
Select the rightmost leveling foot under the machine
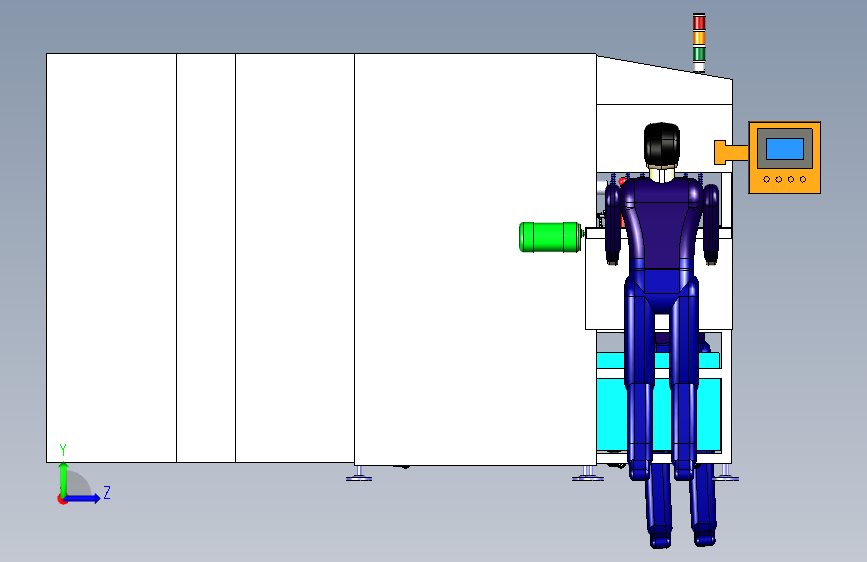725,472
